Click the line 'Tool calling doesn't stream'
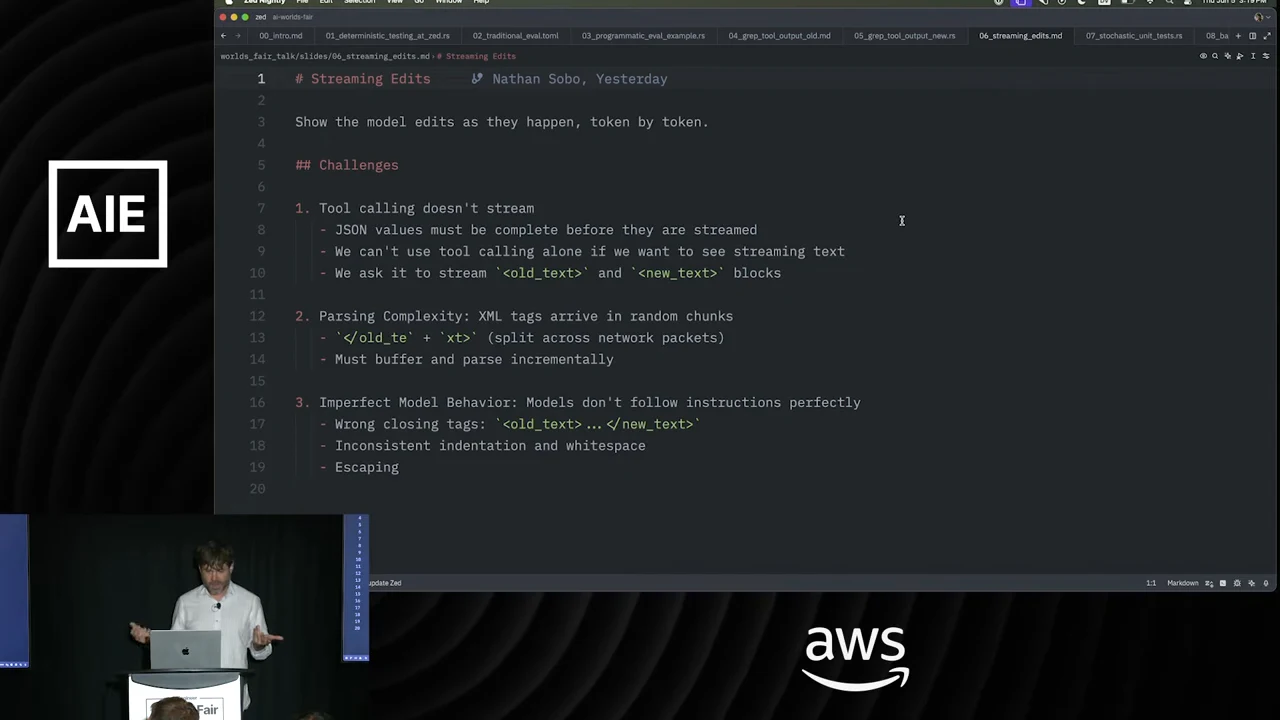Image resolution: width=1280 pixels, height=720 pixels. pos(414,208)
